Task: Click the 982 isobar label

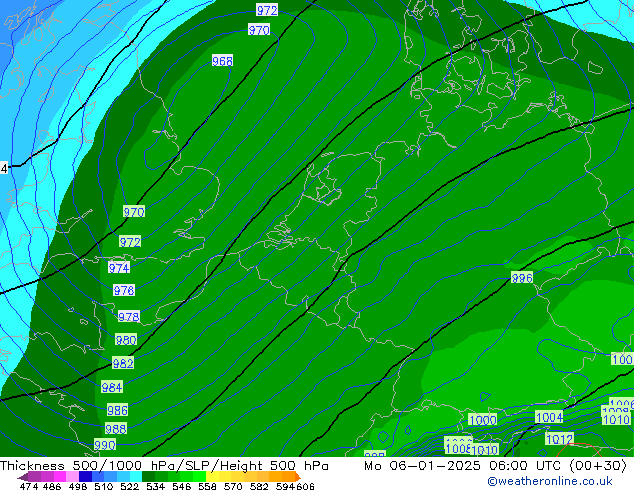Action: [x=123, y=363]
